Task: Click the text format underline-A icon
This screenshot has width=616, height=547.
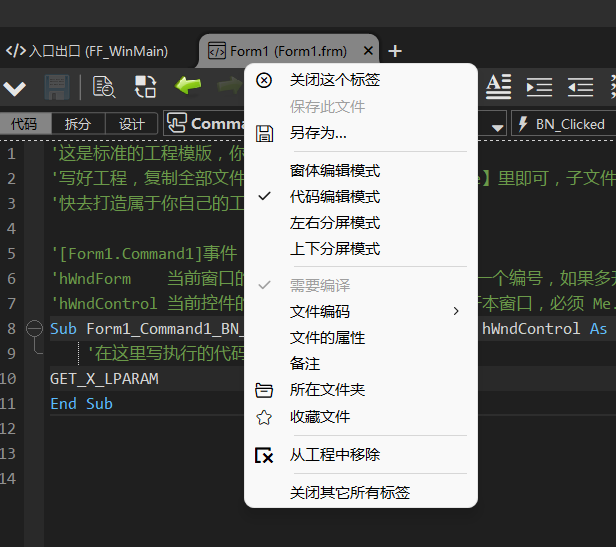Action: click(498, 87)
